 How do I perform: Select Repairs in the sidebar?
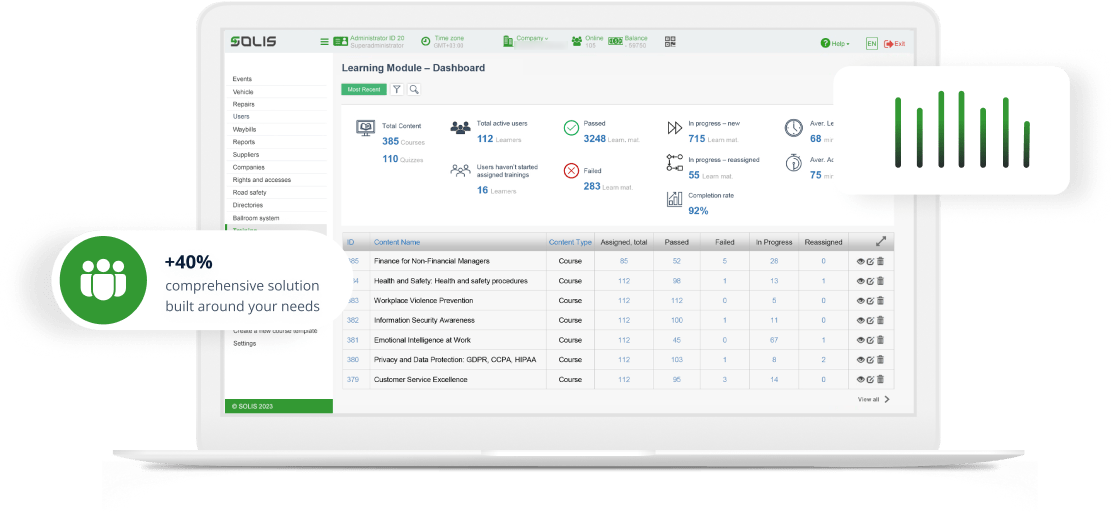pyautogui.click(x=244, y=105)
